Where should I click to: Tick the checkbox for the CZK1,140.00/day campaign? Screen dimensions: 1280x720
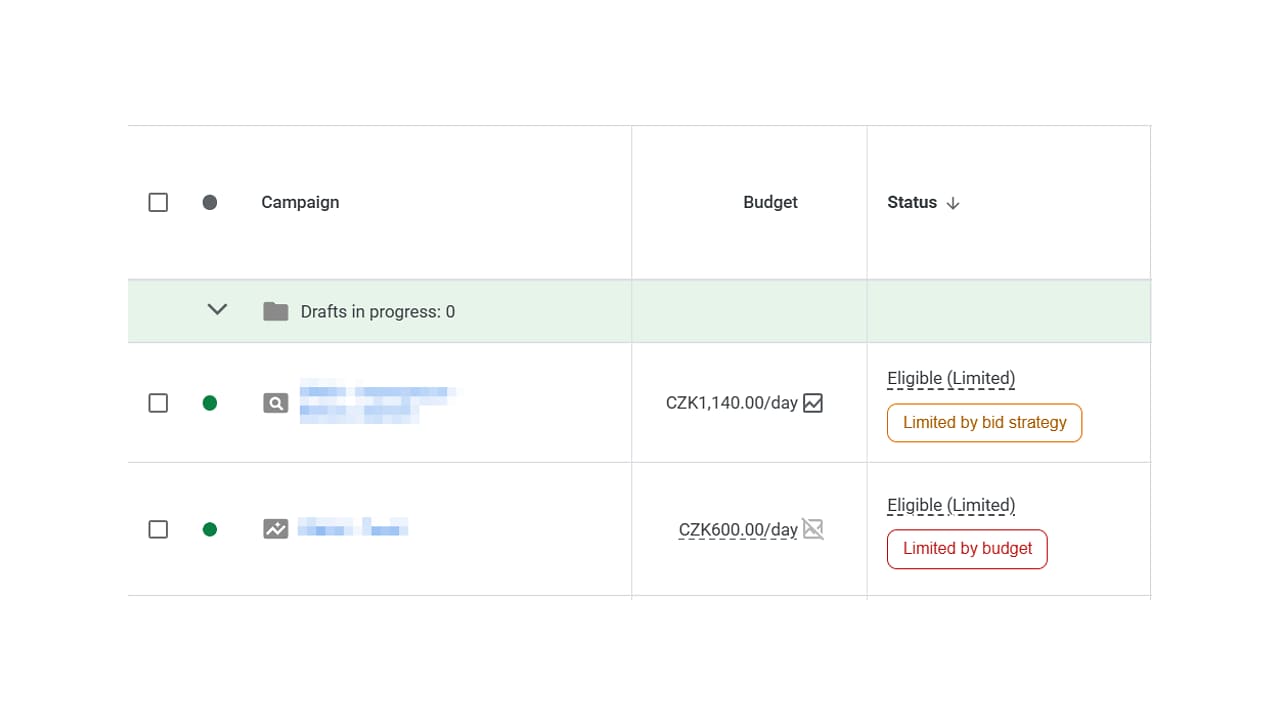click(158, 403)
